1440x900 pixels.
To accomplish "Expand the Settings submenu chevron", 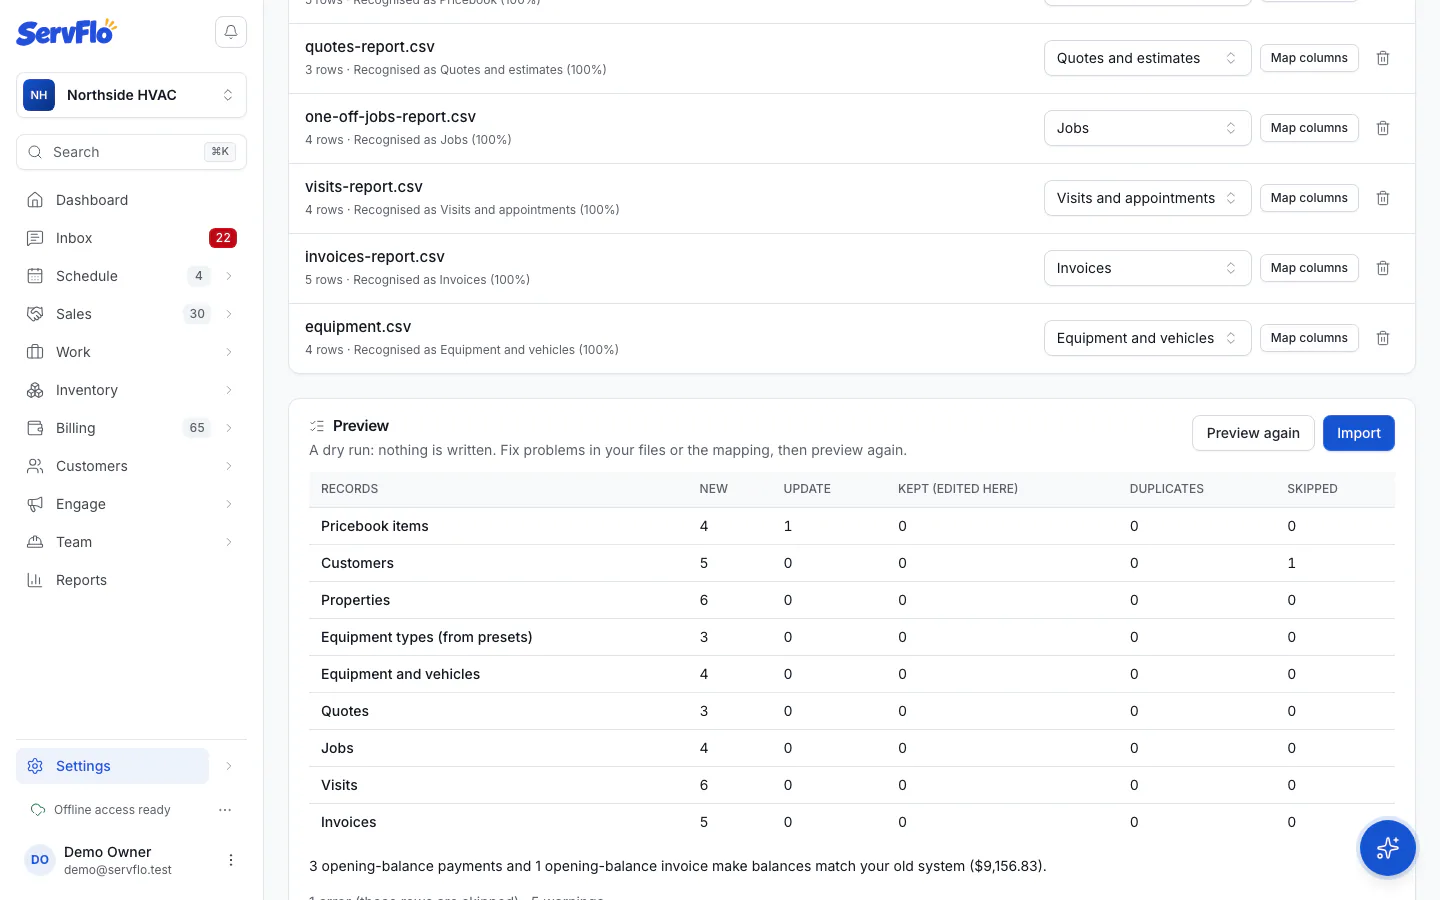I will tap(229, 766).
